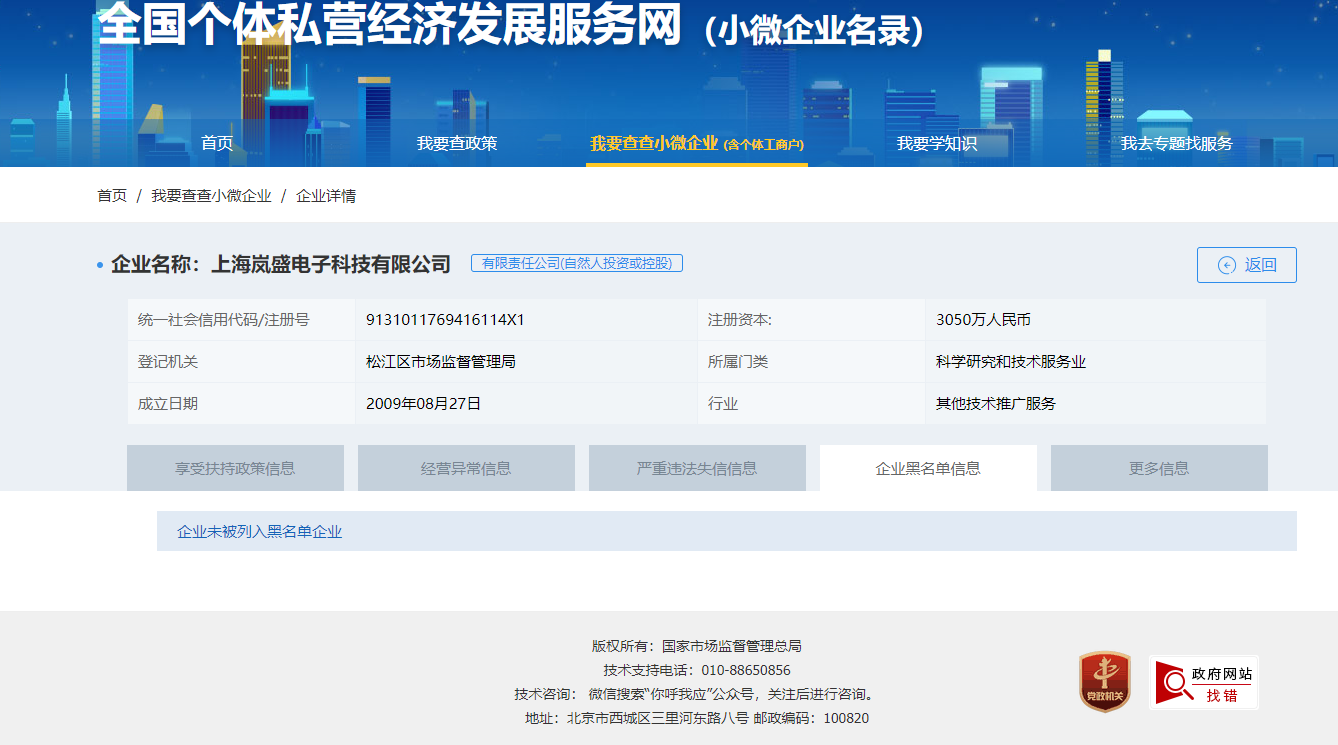
Task: Click 其他技术推广服务 industry value
Action: (x=996, y=404)
